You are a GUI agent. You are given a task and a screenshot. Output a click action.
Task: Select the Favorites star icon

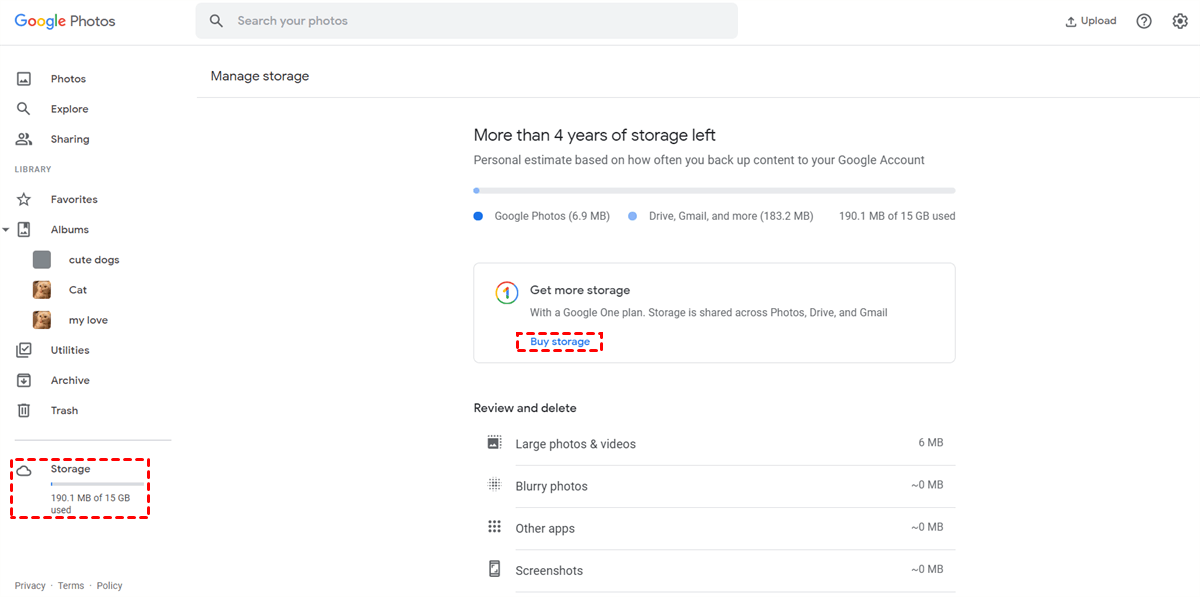point(24,199)
